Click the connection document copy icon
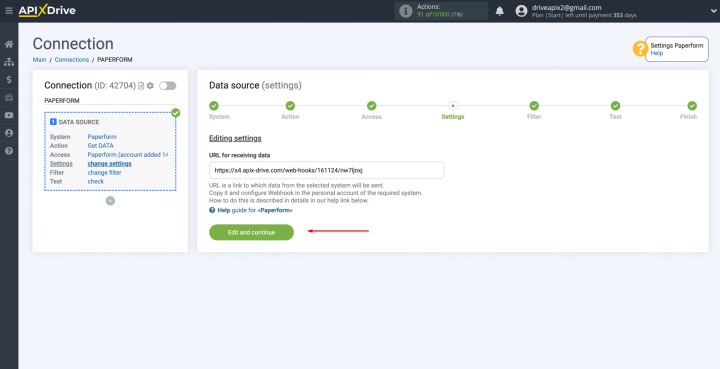This screenshot has height=369, width=720. tap(141, 86)
